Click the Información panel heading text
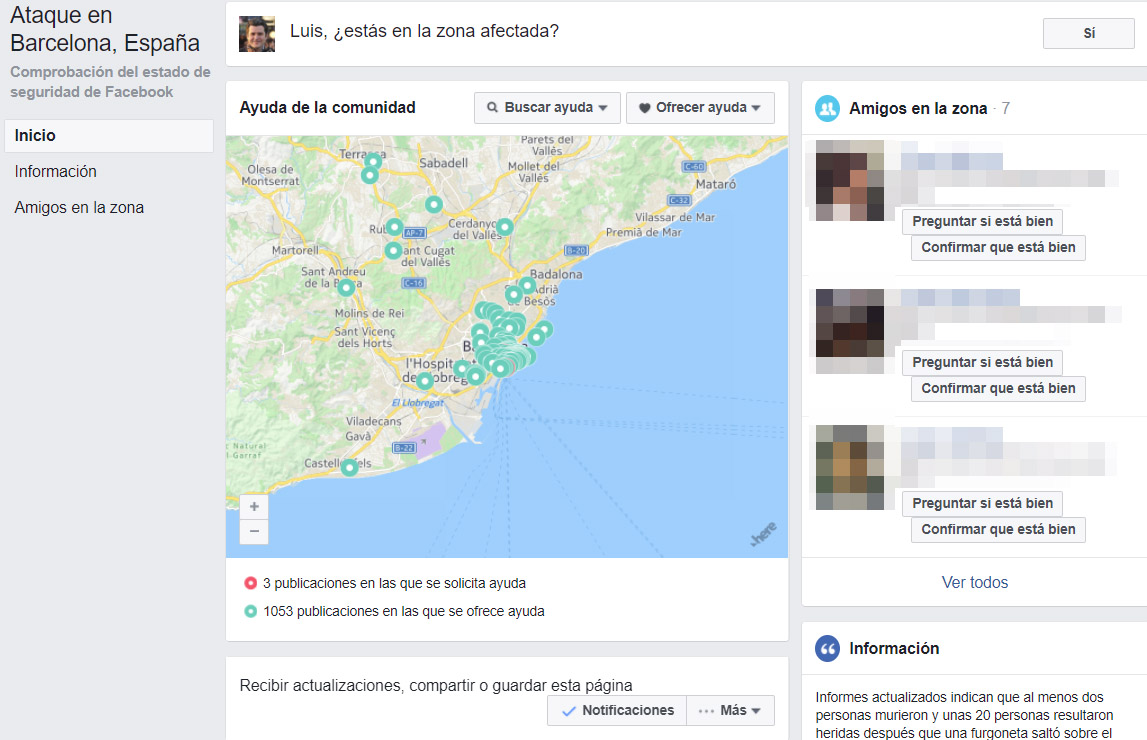The image size is (1147, 740). (894, 649)
